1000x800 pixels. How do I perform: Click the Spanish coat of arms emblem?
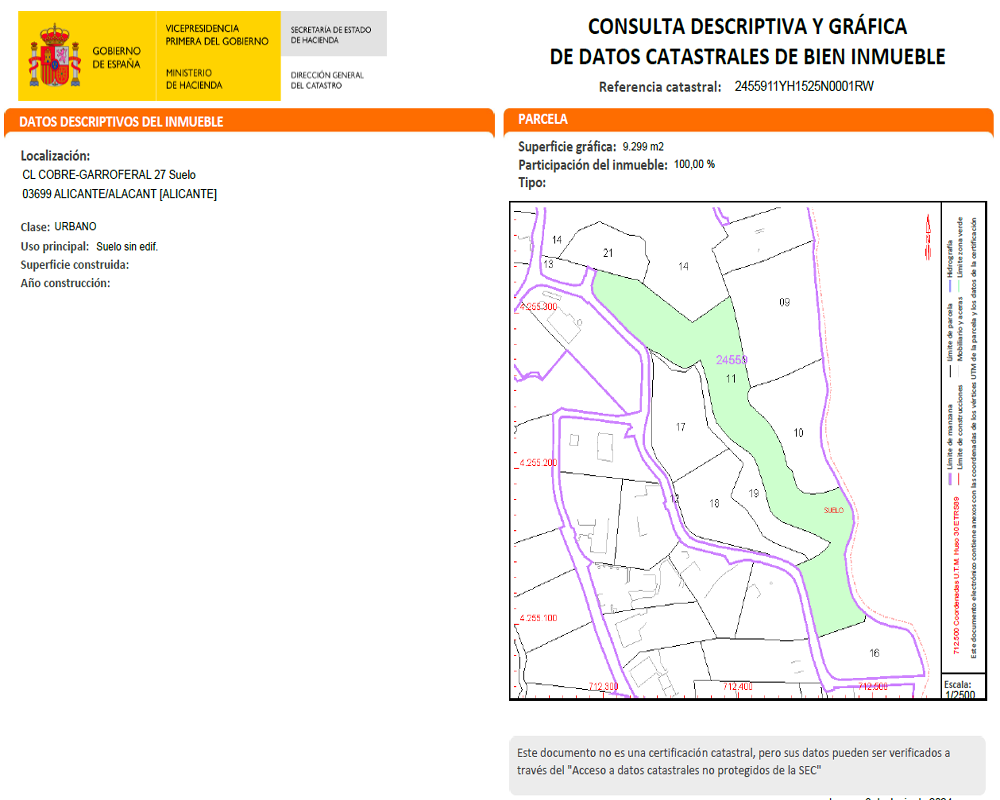[54, 56]
